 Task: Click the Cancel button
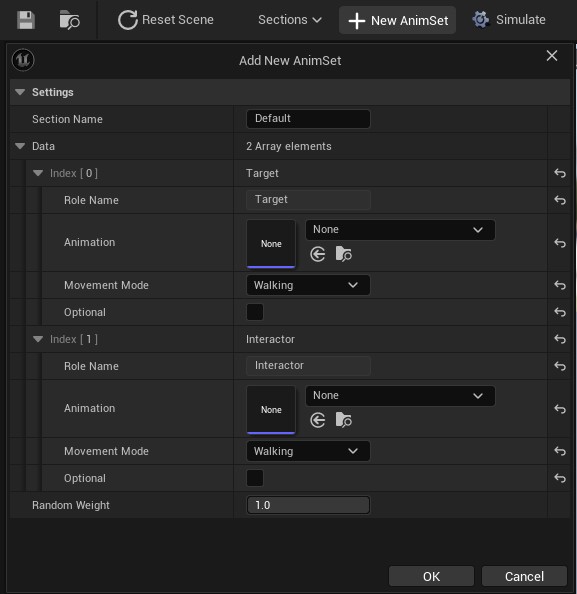pos(524,576)
